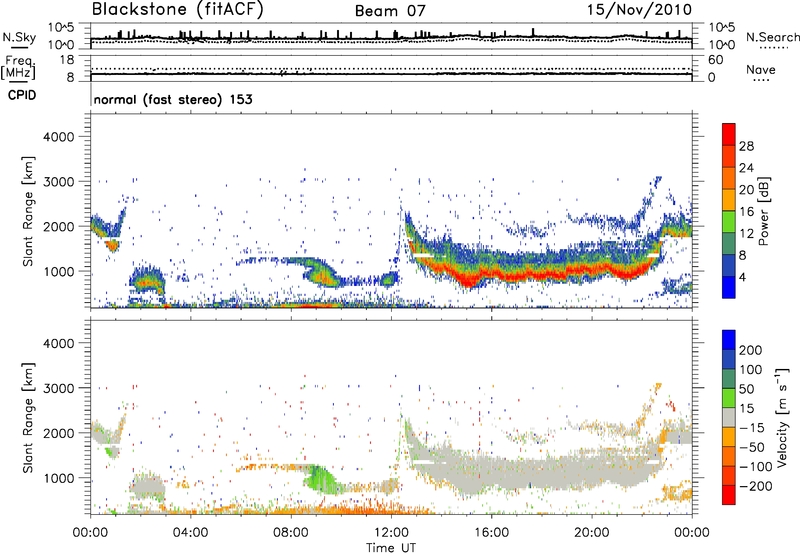Click the '4' power colorbar tick
The width and height of the screenshot is (800, 554).
click(742, 277)
